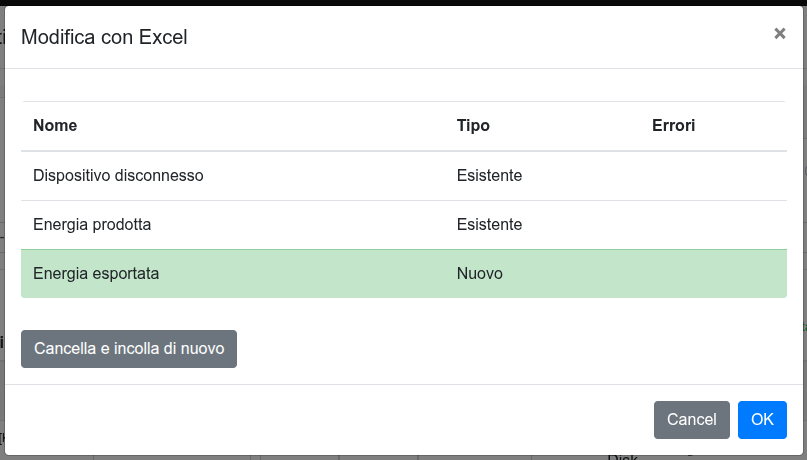Click Esistente in the Dispositivo disconnesso row
This screenshot has height=460, width=807.
tap(489, 175)
